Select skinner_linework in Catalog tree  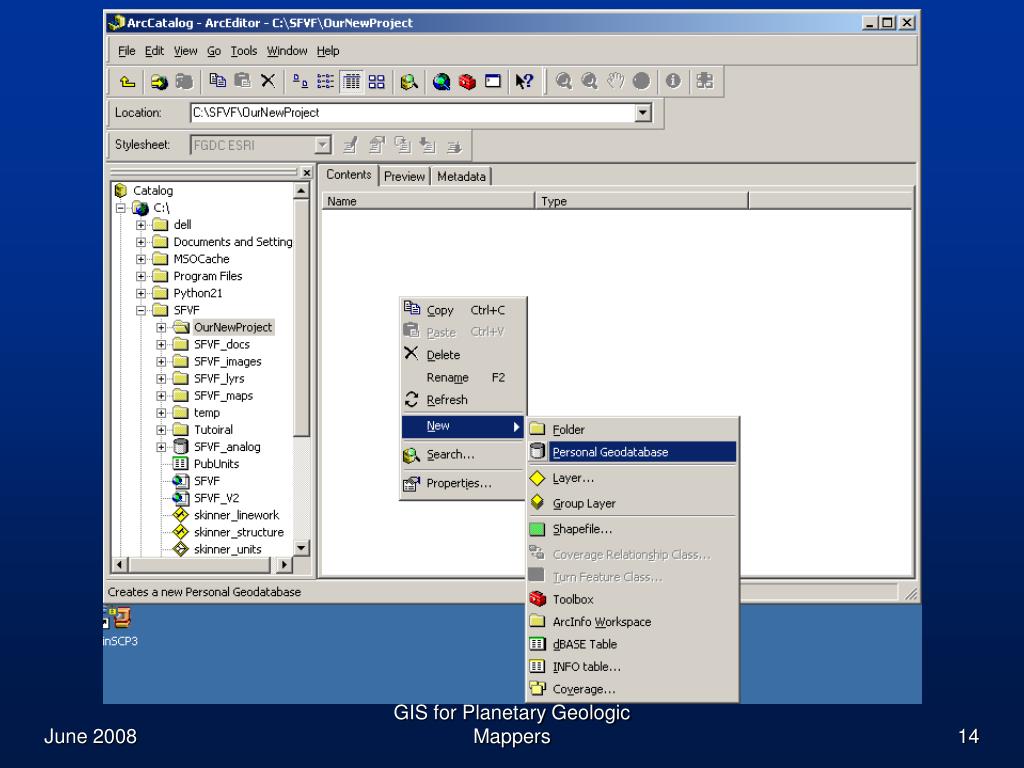point(236,515)
